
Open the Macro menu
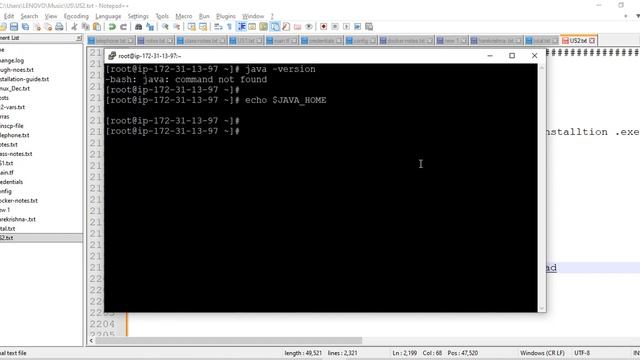(184, 16)
